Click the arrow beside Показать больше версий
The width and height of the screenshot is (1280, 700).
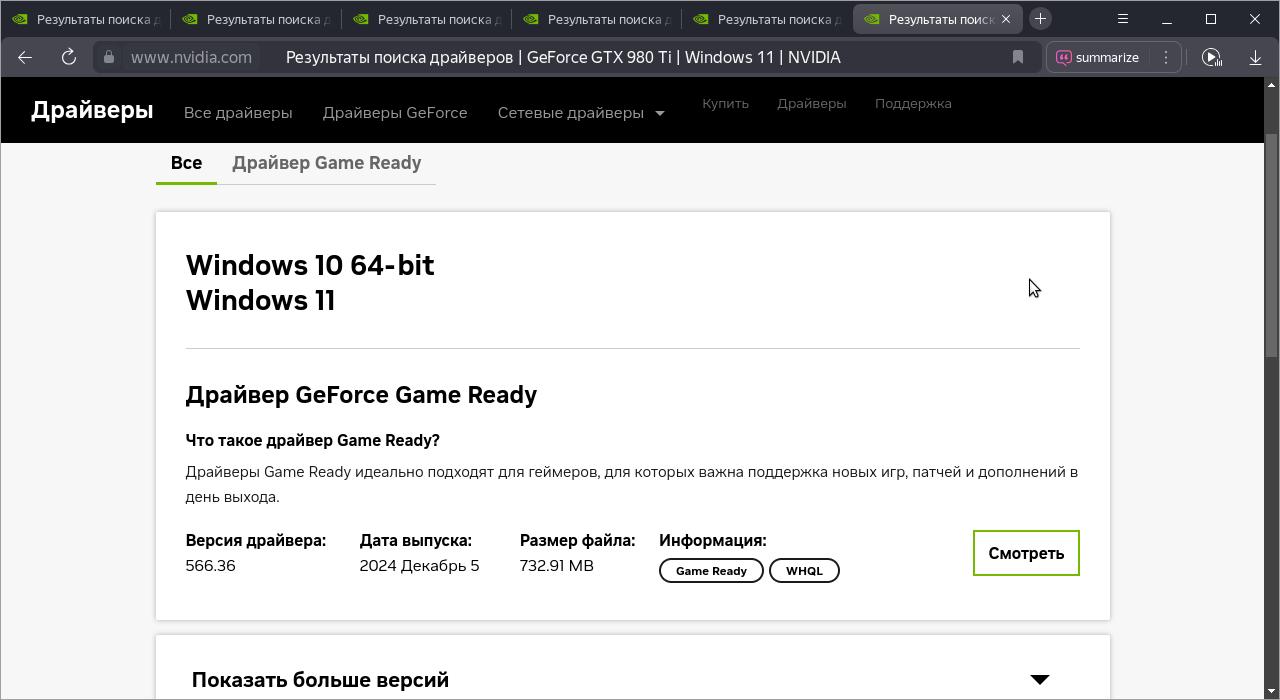1040,680
